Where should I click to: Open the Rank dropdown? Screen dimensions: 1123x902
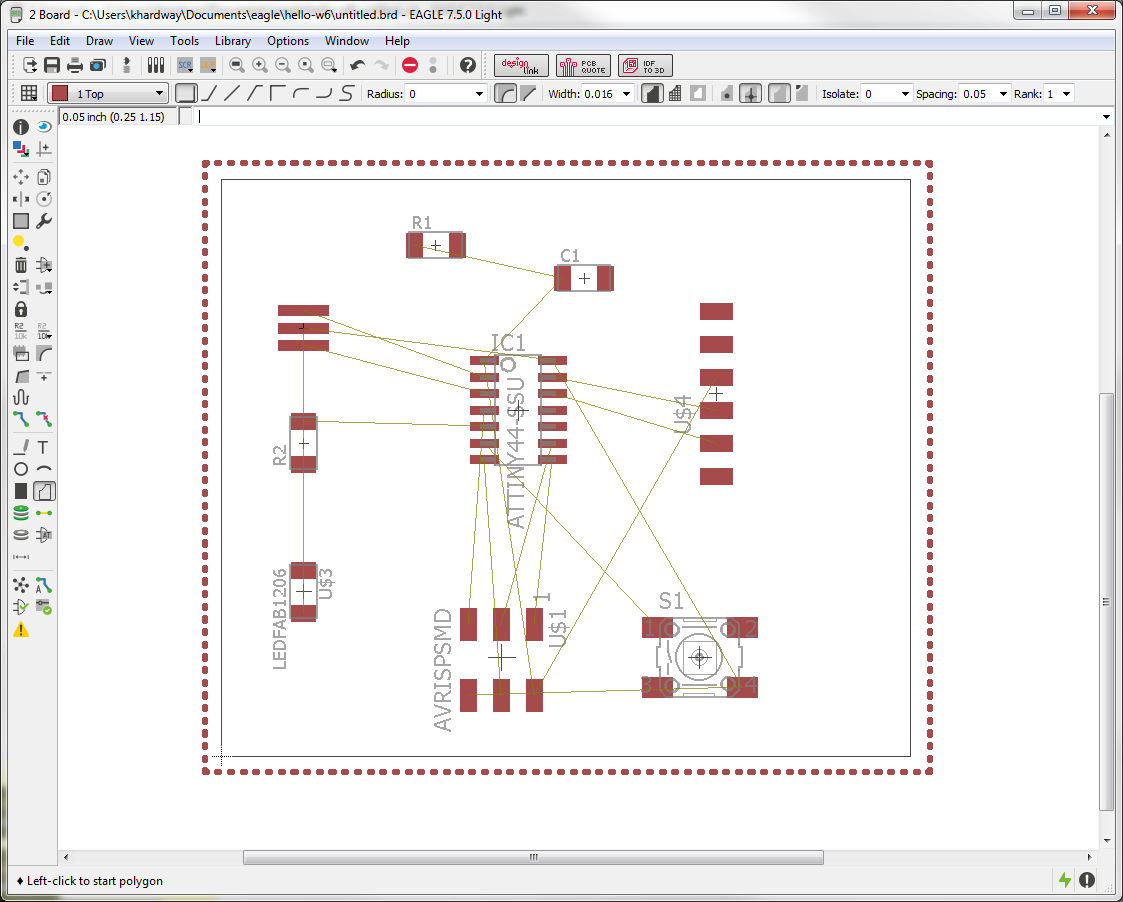1066,94
